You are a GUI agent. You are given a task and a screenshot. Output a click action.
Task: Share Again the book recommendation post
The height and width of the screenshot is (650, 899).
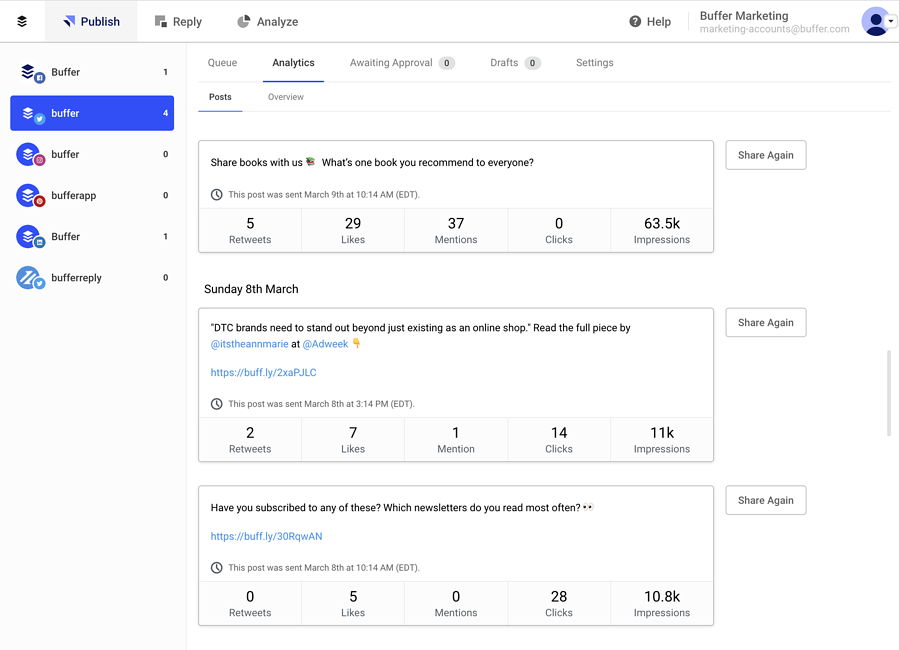click(x=765, y=155)
